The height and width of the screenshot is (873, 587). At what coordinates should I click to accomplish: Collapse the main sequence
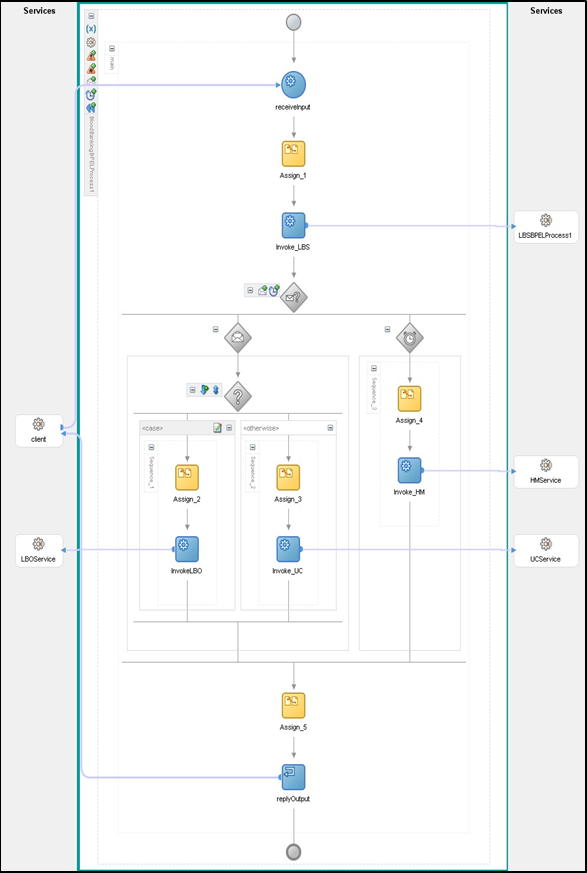coord(112,48)
